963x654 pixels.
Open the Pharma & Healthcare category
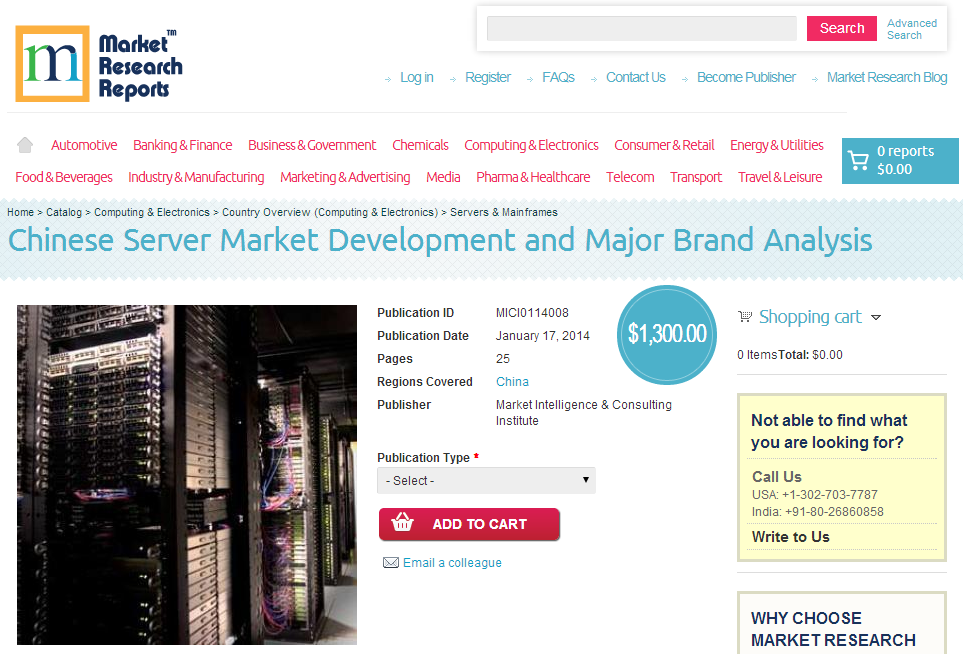click(x=533, y=177)
